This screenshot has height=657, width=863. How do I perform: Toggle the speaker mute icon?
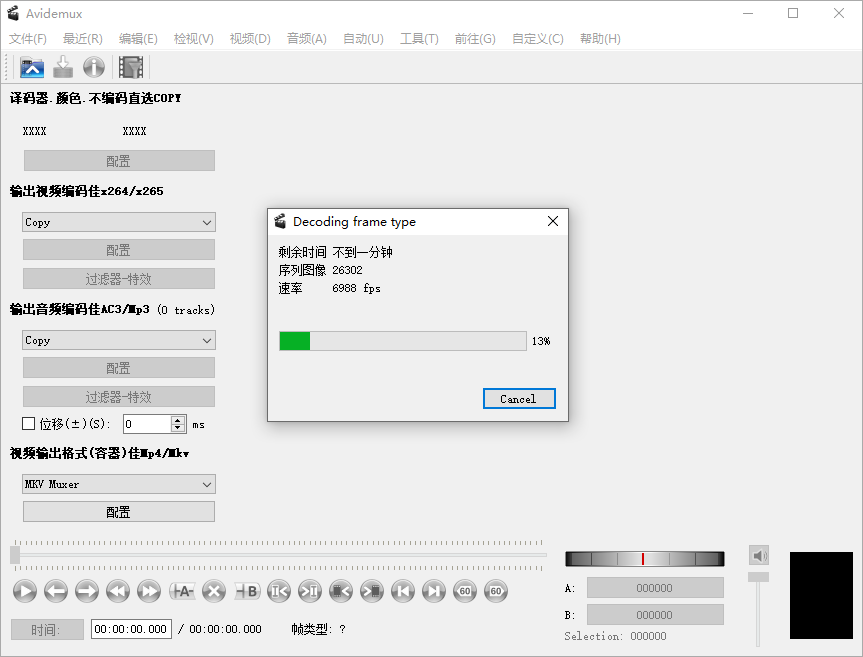point(759,555)
